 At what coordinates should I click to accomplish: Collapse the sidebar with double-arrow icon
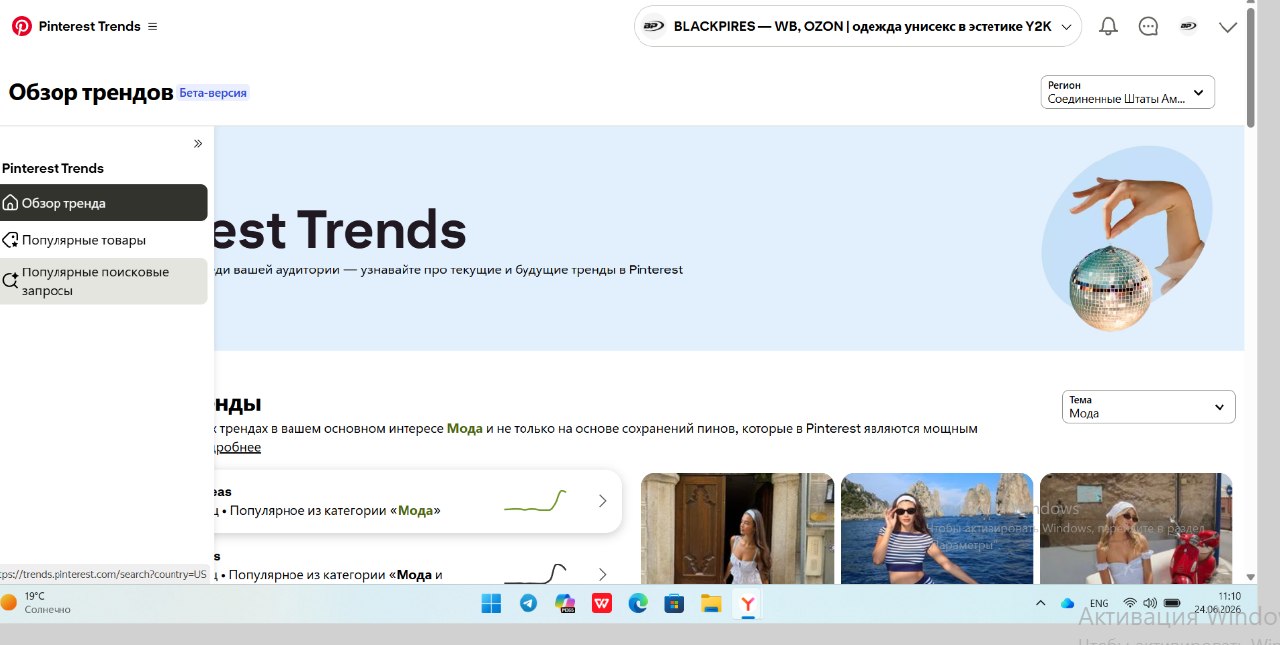[x=198, y=144]
